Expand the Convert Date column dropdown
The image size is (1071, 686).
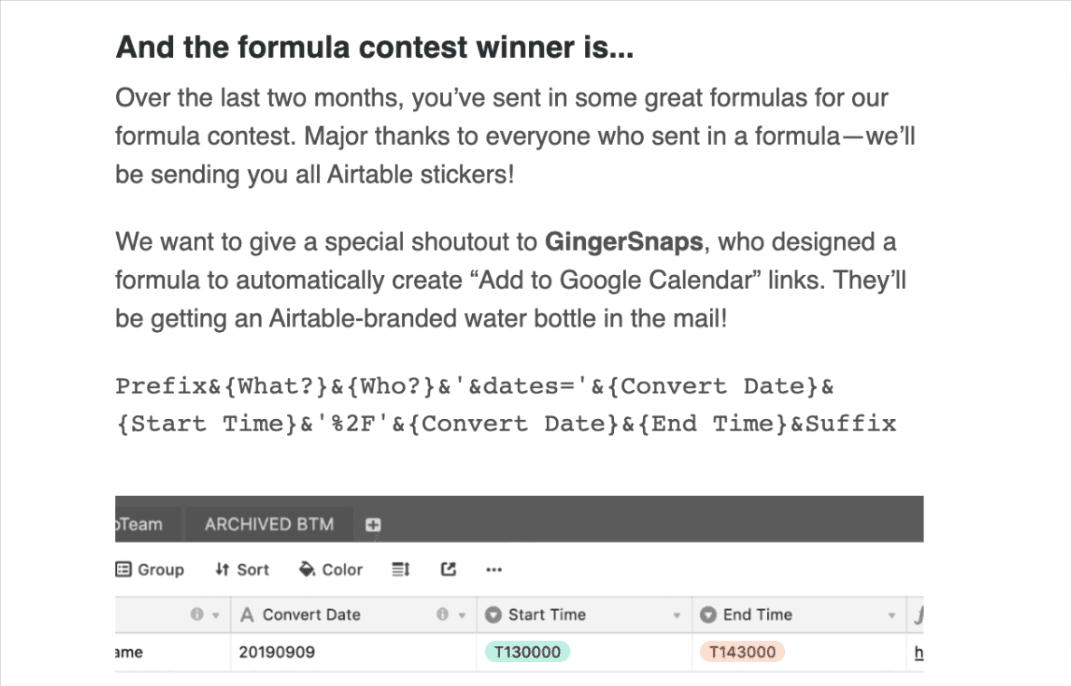463,614
